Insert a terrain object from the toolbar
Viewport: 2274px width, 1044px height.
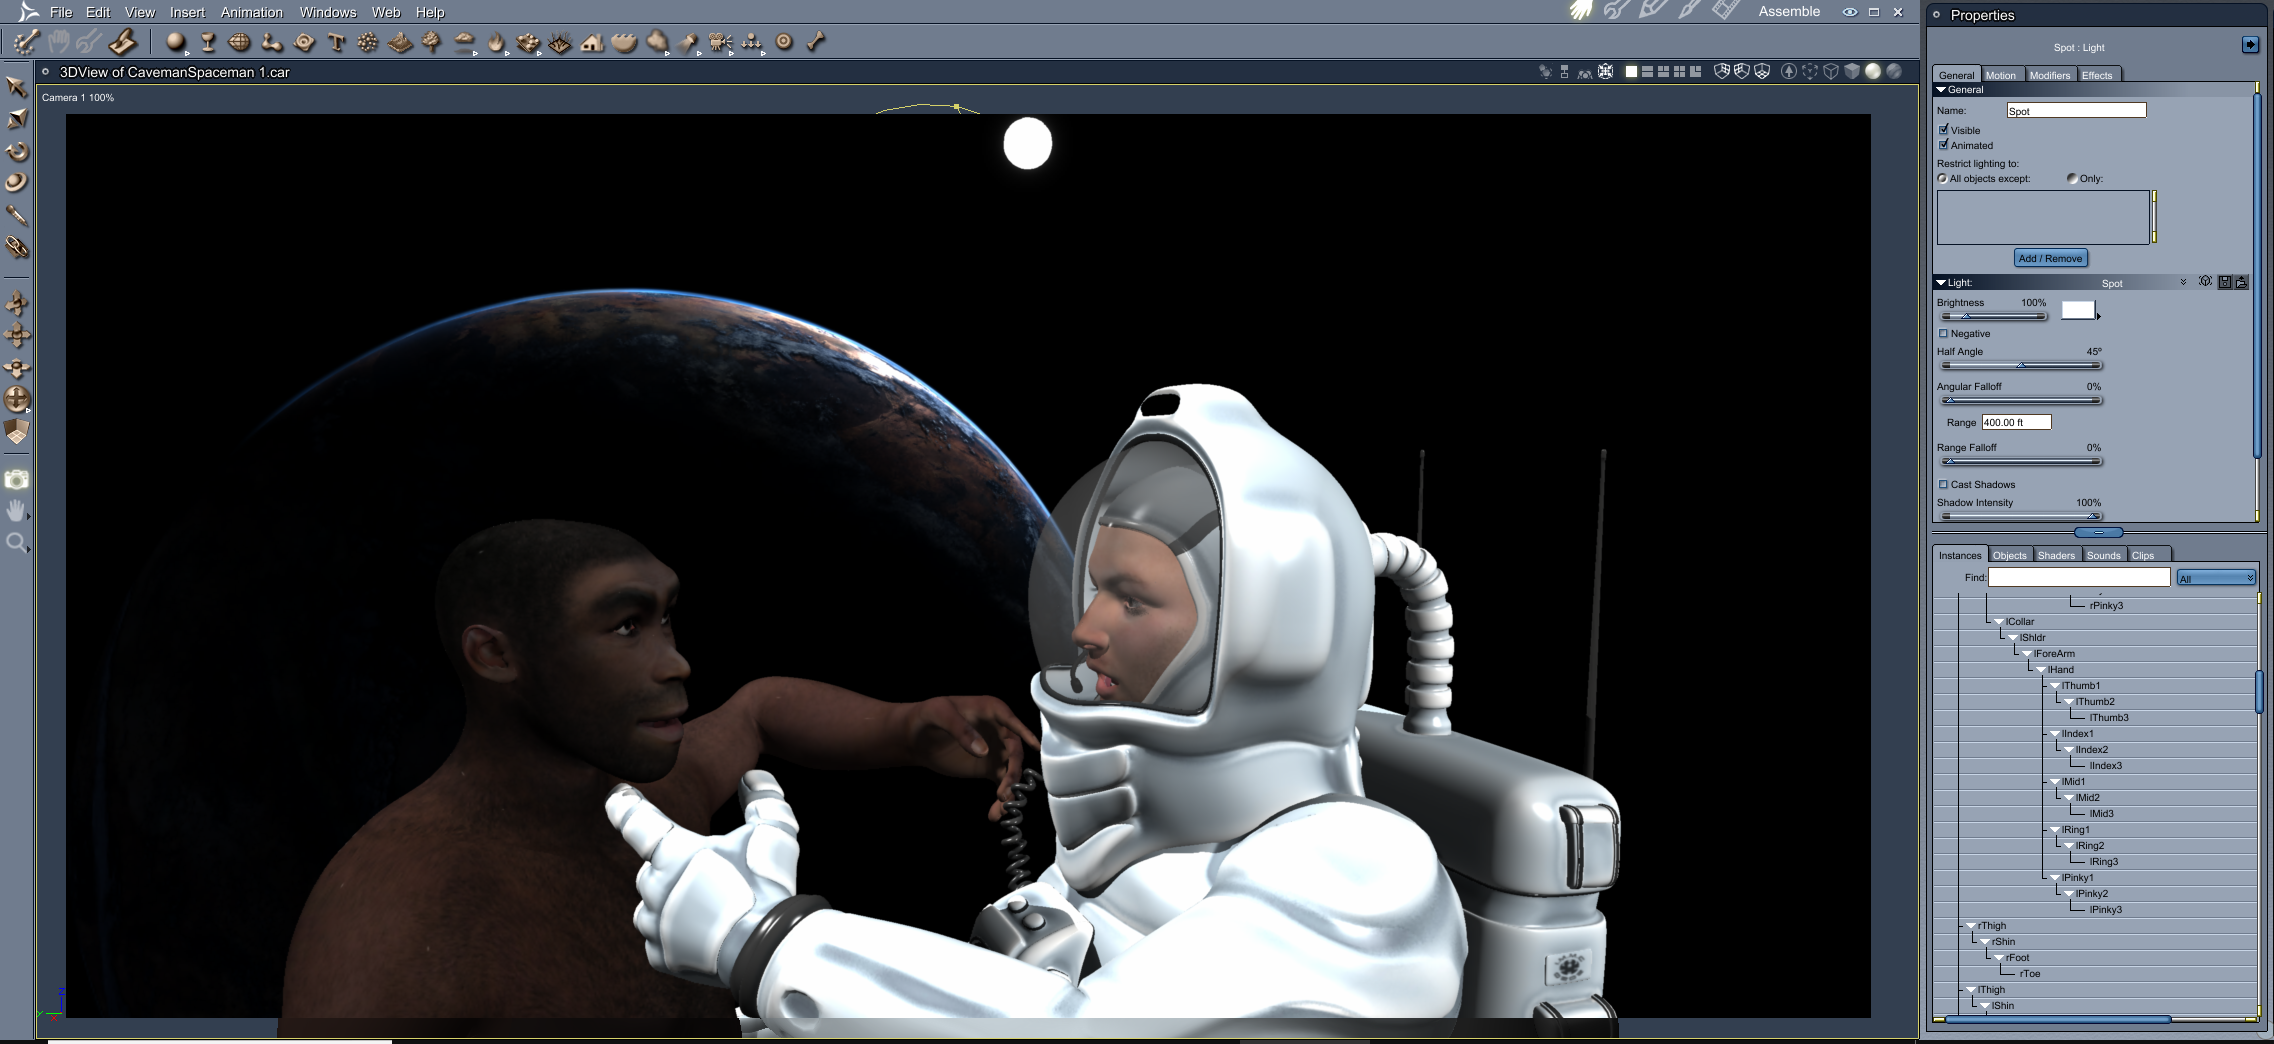[400, 42]
